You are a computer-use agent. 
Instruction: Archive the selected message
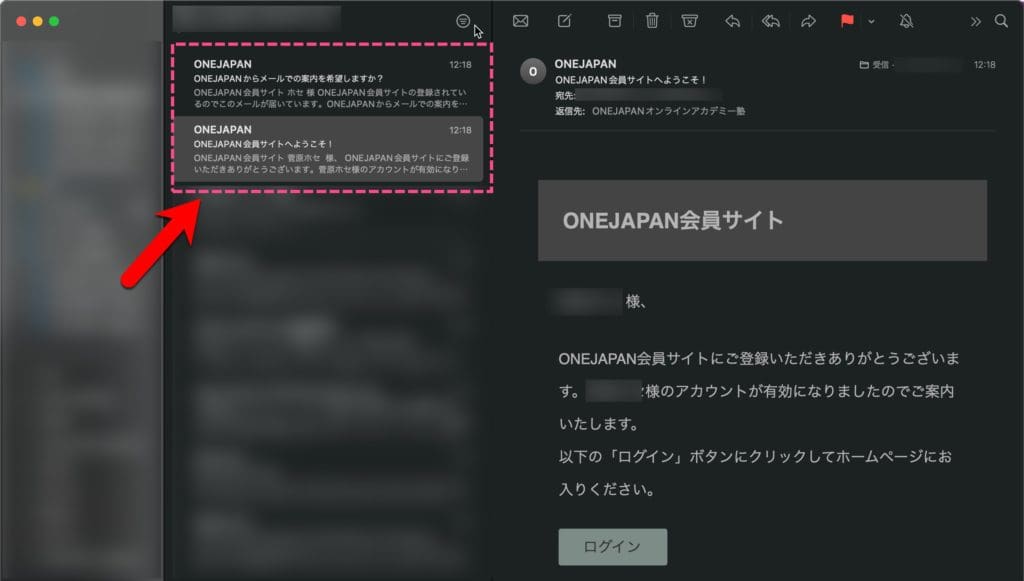[x=615, y=21]
